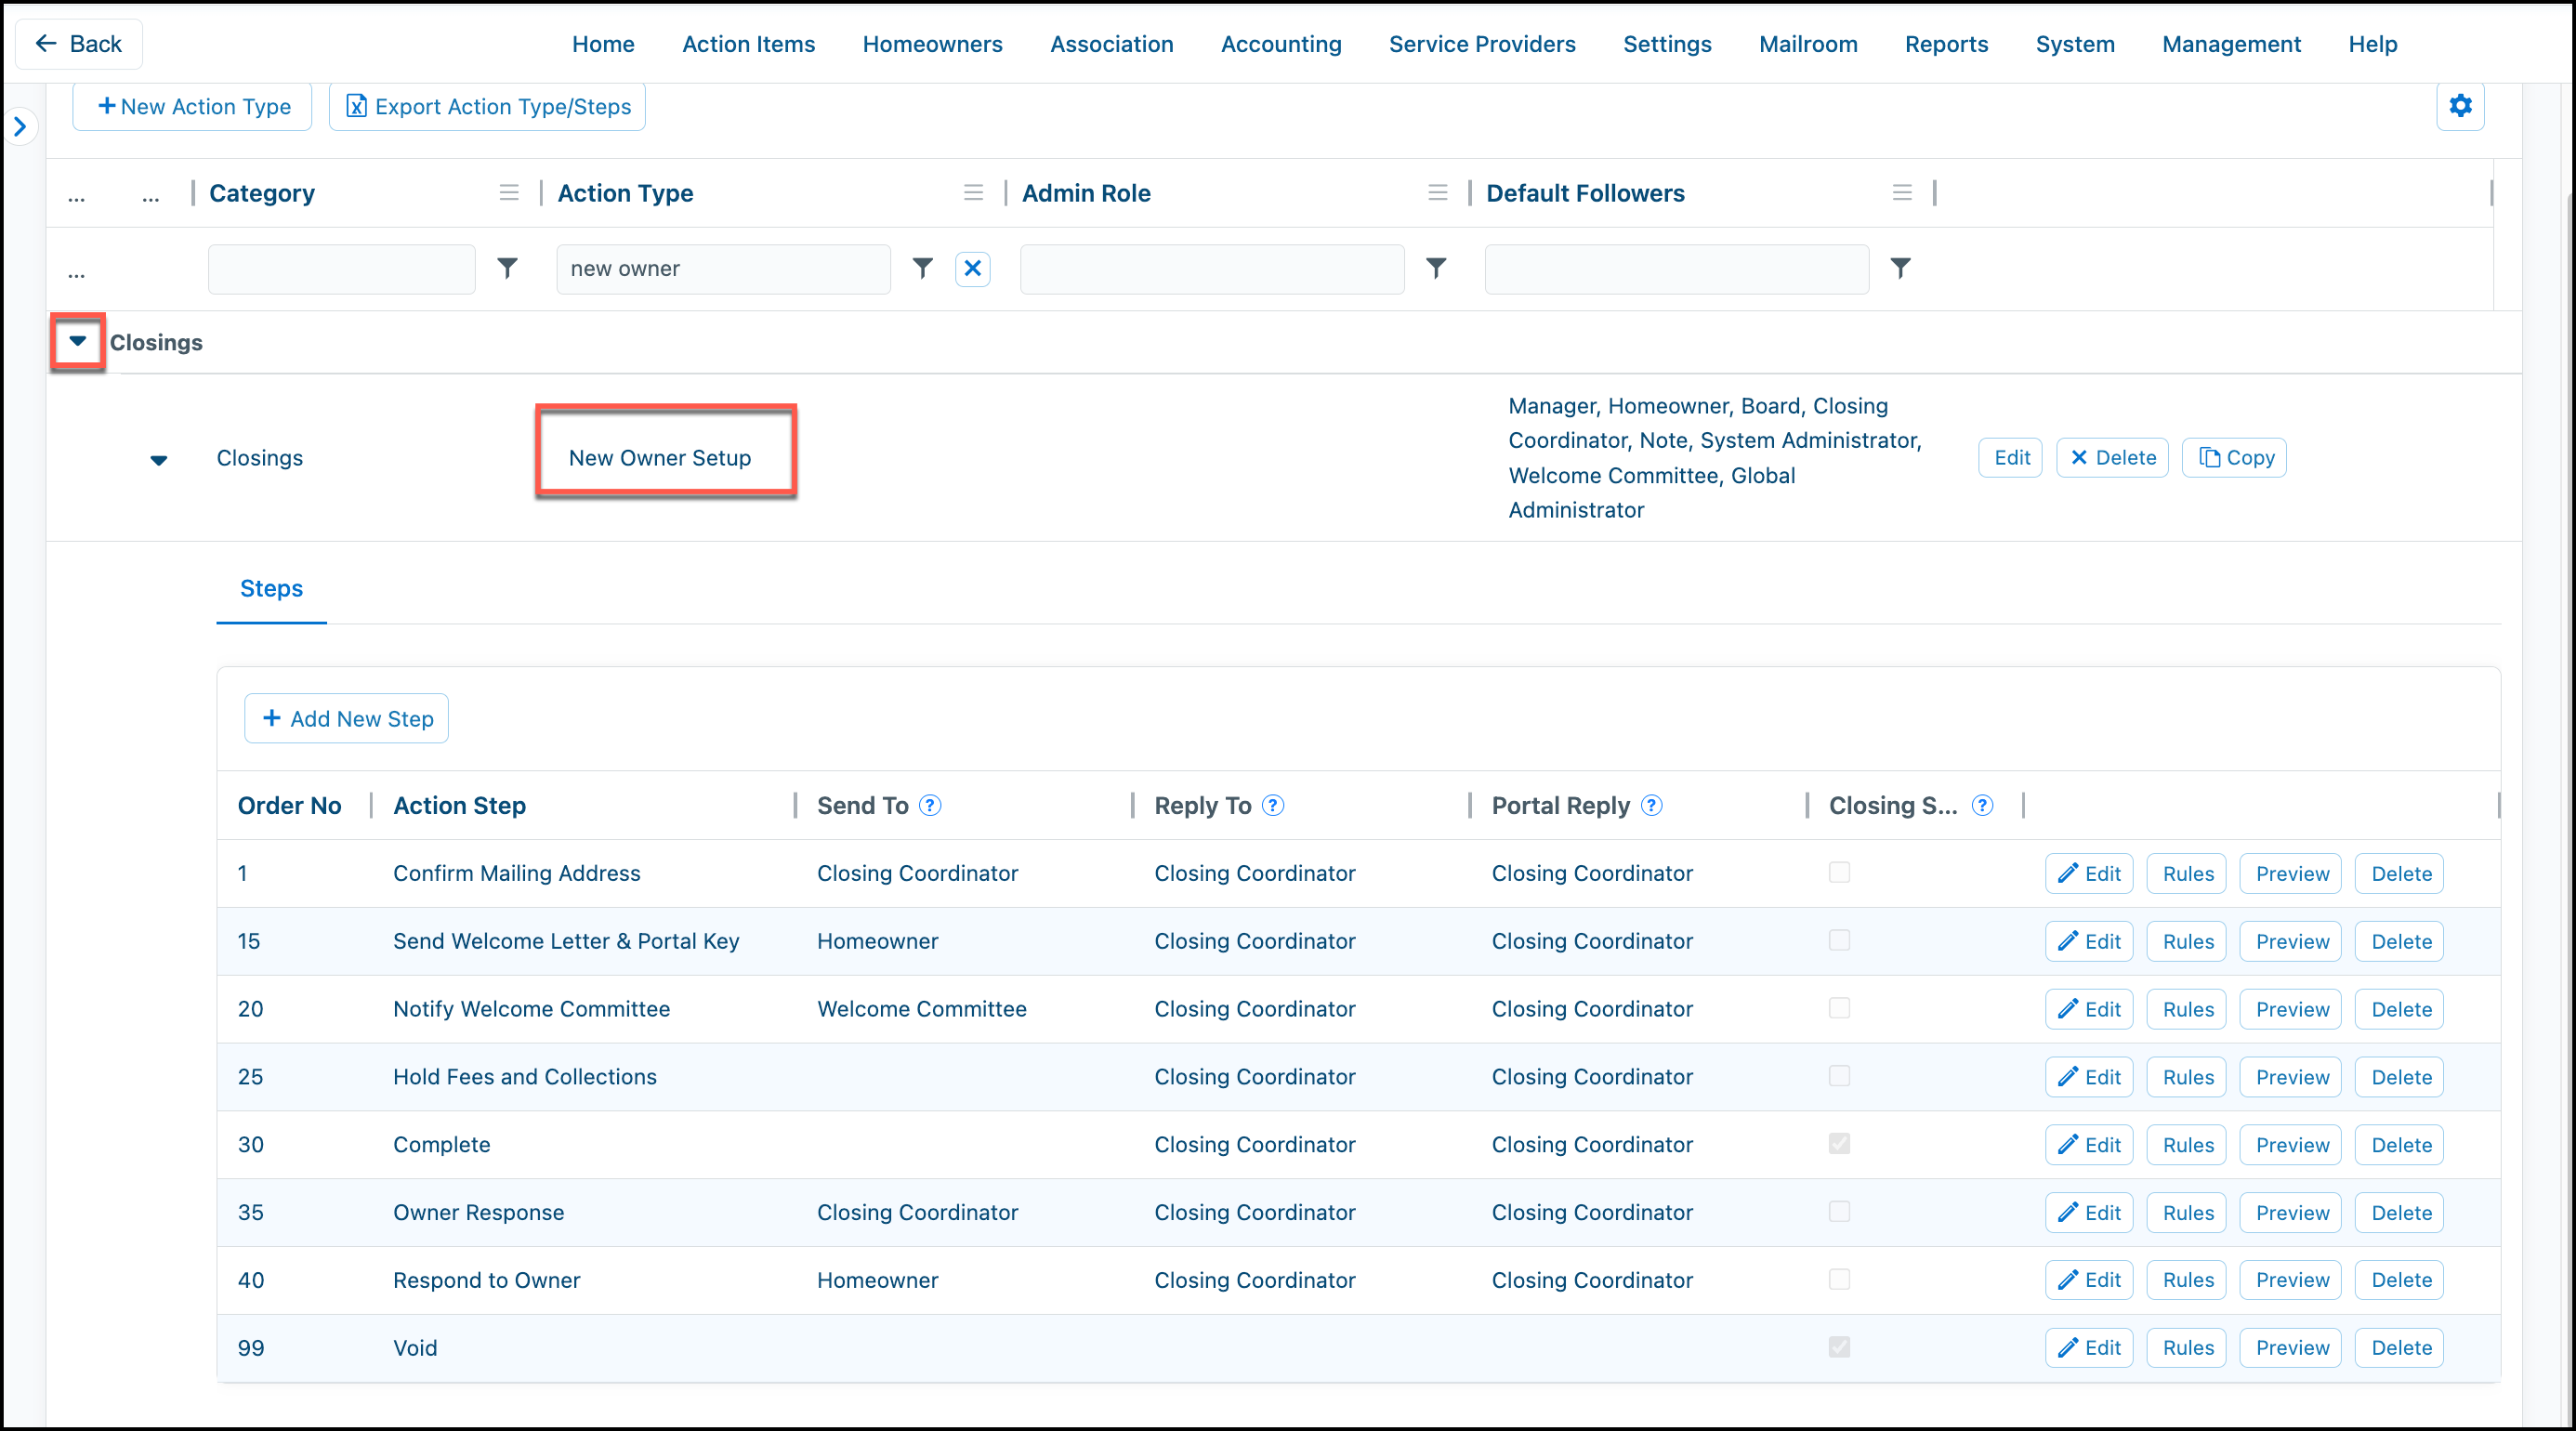Toggle Closing Step checkbox for Complete row
The width and height of the screenshot is (2576, 1431).
(1838, 1145)
